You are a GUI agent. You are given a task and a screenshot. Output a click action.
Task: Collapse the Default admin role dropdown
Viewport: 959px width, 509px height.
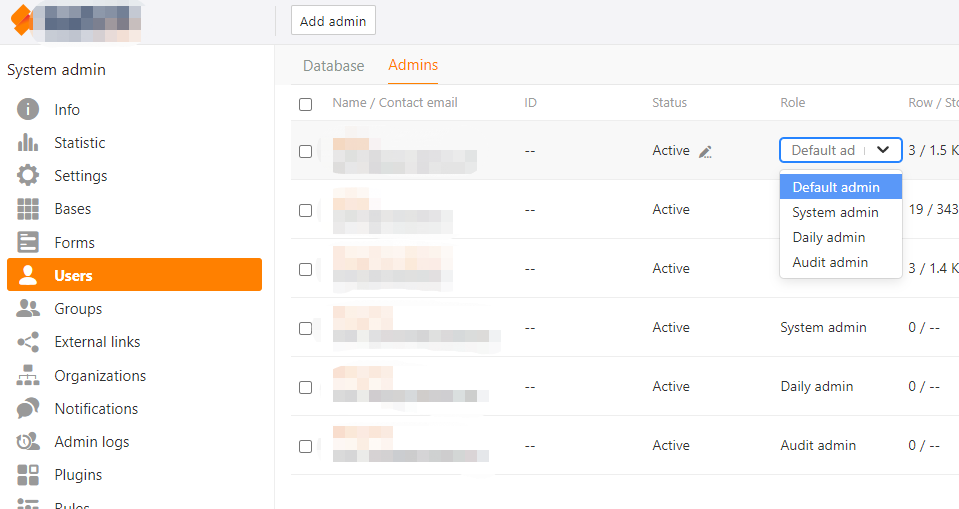pyautogui.click(x=882, y=150)
